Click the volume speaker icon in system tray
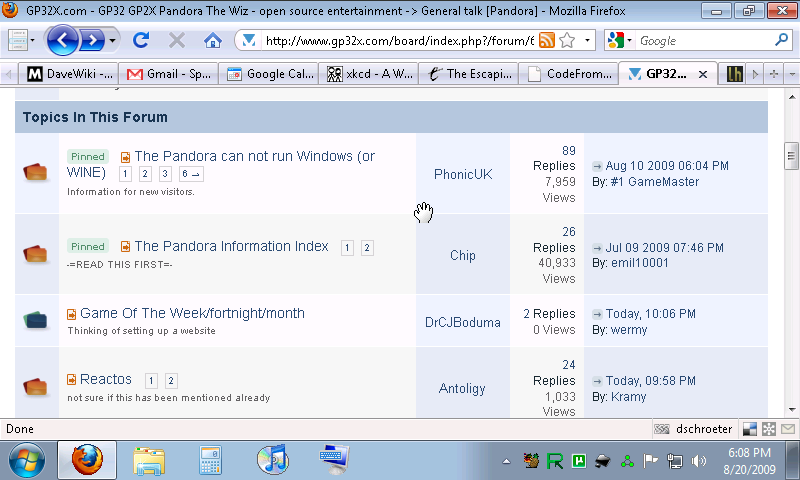The image size is (800, 480). pos(699,461)
